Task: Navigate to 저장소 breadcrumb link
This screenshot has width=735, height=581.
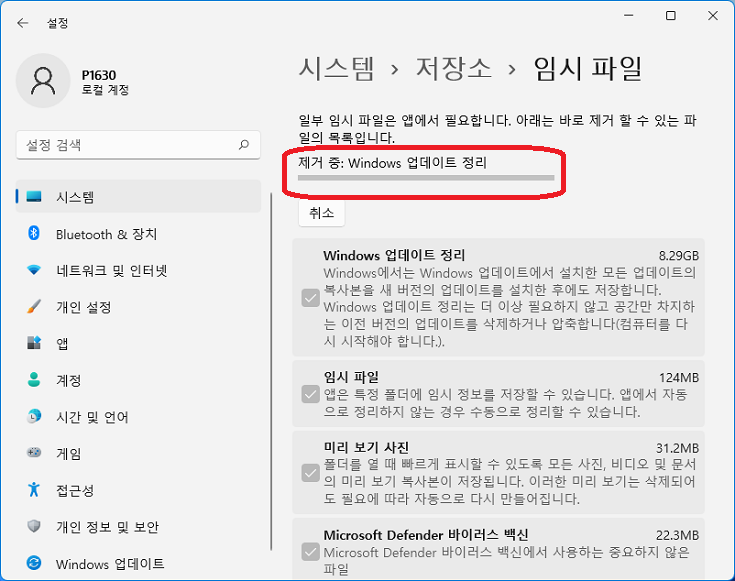Action: pos(454,68)
